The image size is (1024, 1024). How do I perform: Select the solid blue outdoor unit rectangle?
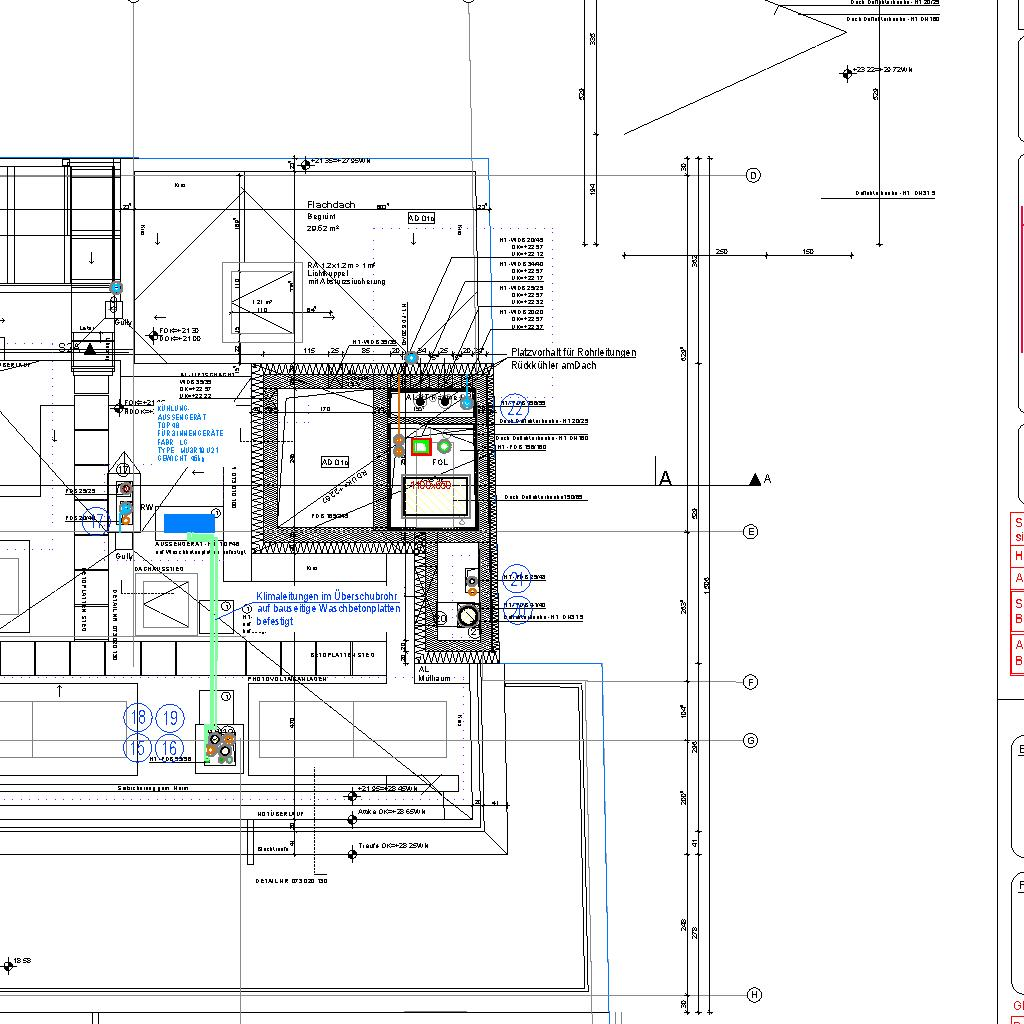pyautogui.click(x=189, y=523)
